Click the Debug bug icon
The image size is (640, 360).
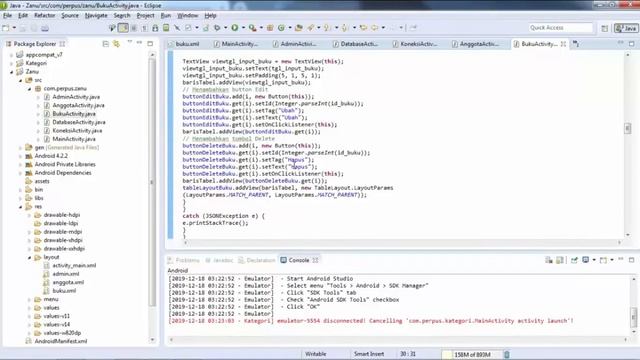point(217,28)
